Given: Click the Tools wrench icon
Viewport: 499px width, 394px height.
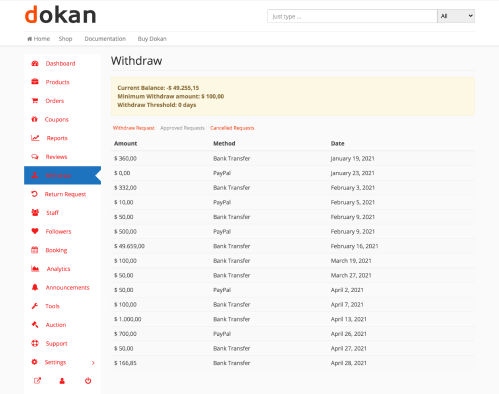Looking at the screenshot, I should pyautogui.click(x=35, y=306).
